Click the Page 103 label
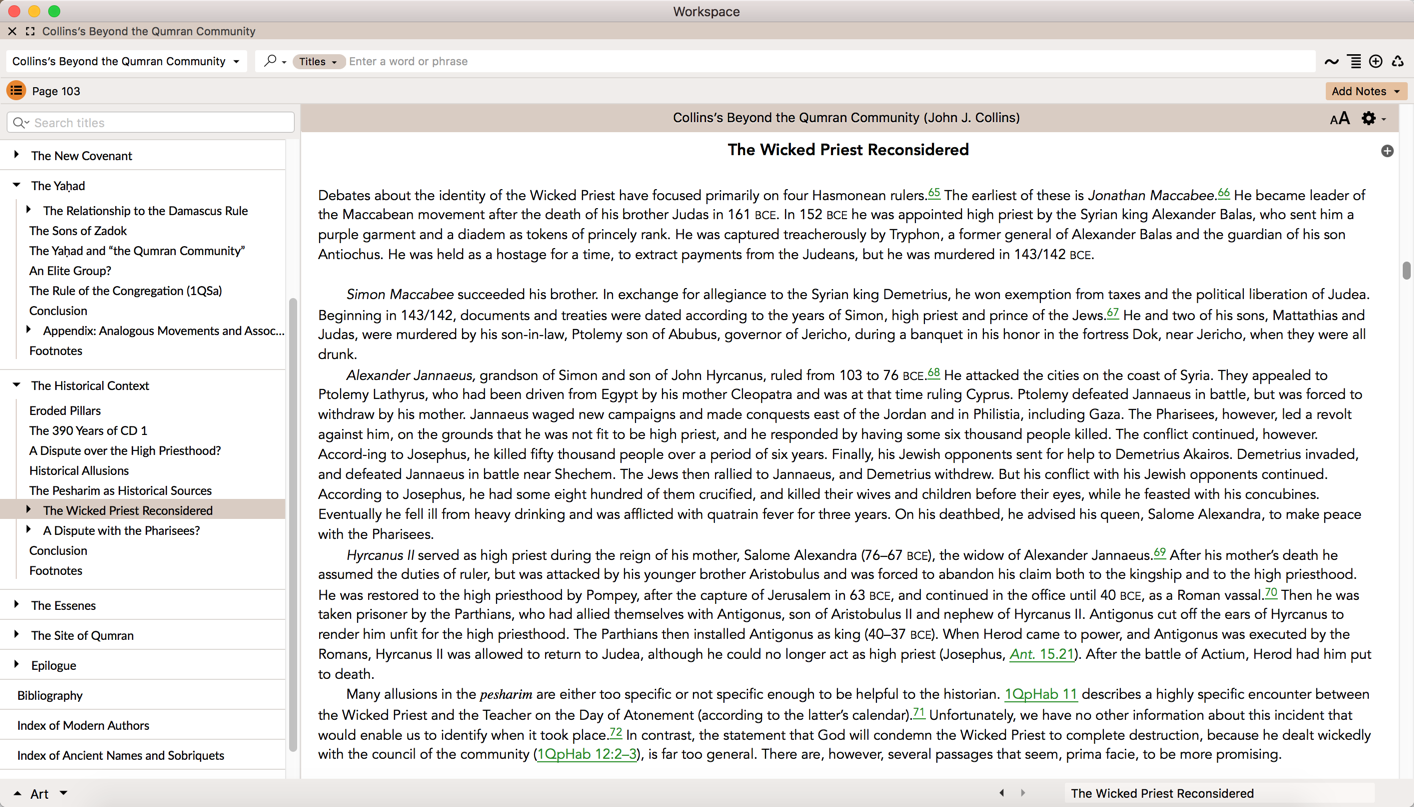This screenshot has width=1414, height=807. pos(56,91)
